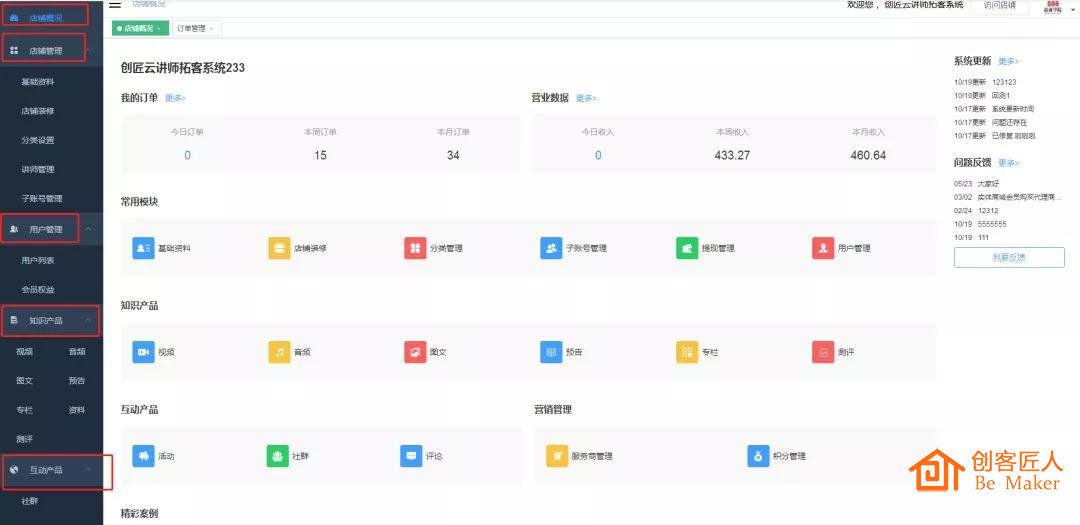
Task: Select 讲师管理 in the sidebar
Action: point(38,169)
